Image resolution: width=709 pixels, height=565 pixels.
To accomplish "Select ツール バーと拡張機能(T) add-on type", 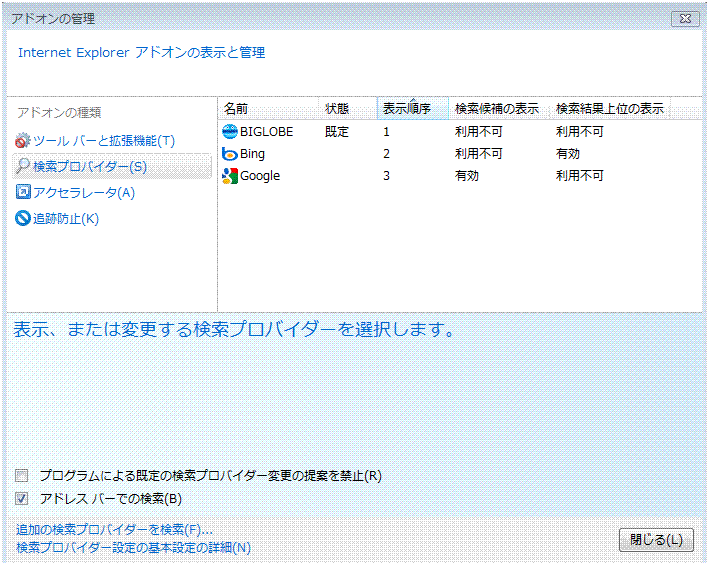I will click(x=104, y=141).
